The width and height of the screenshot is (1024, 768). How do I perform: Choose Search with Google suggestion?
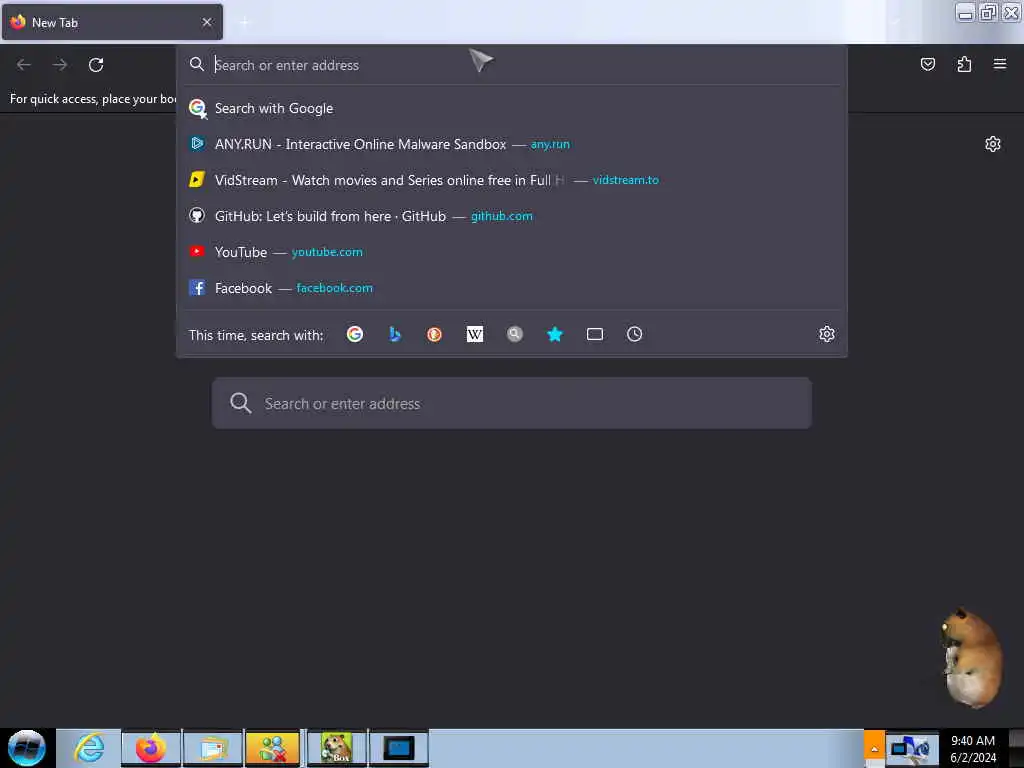click(x=511, y=108)
